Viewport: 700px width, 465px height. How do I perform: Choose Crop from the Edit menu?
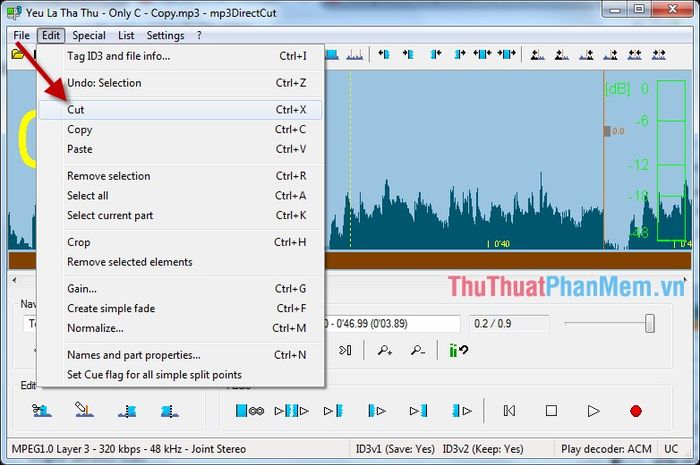click(x=180, y=242)
